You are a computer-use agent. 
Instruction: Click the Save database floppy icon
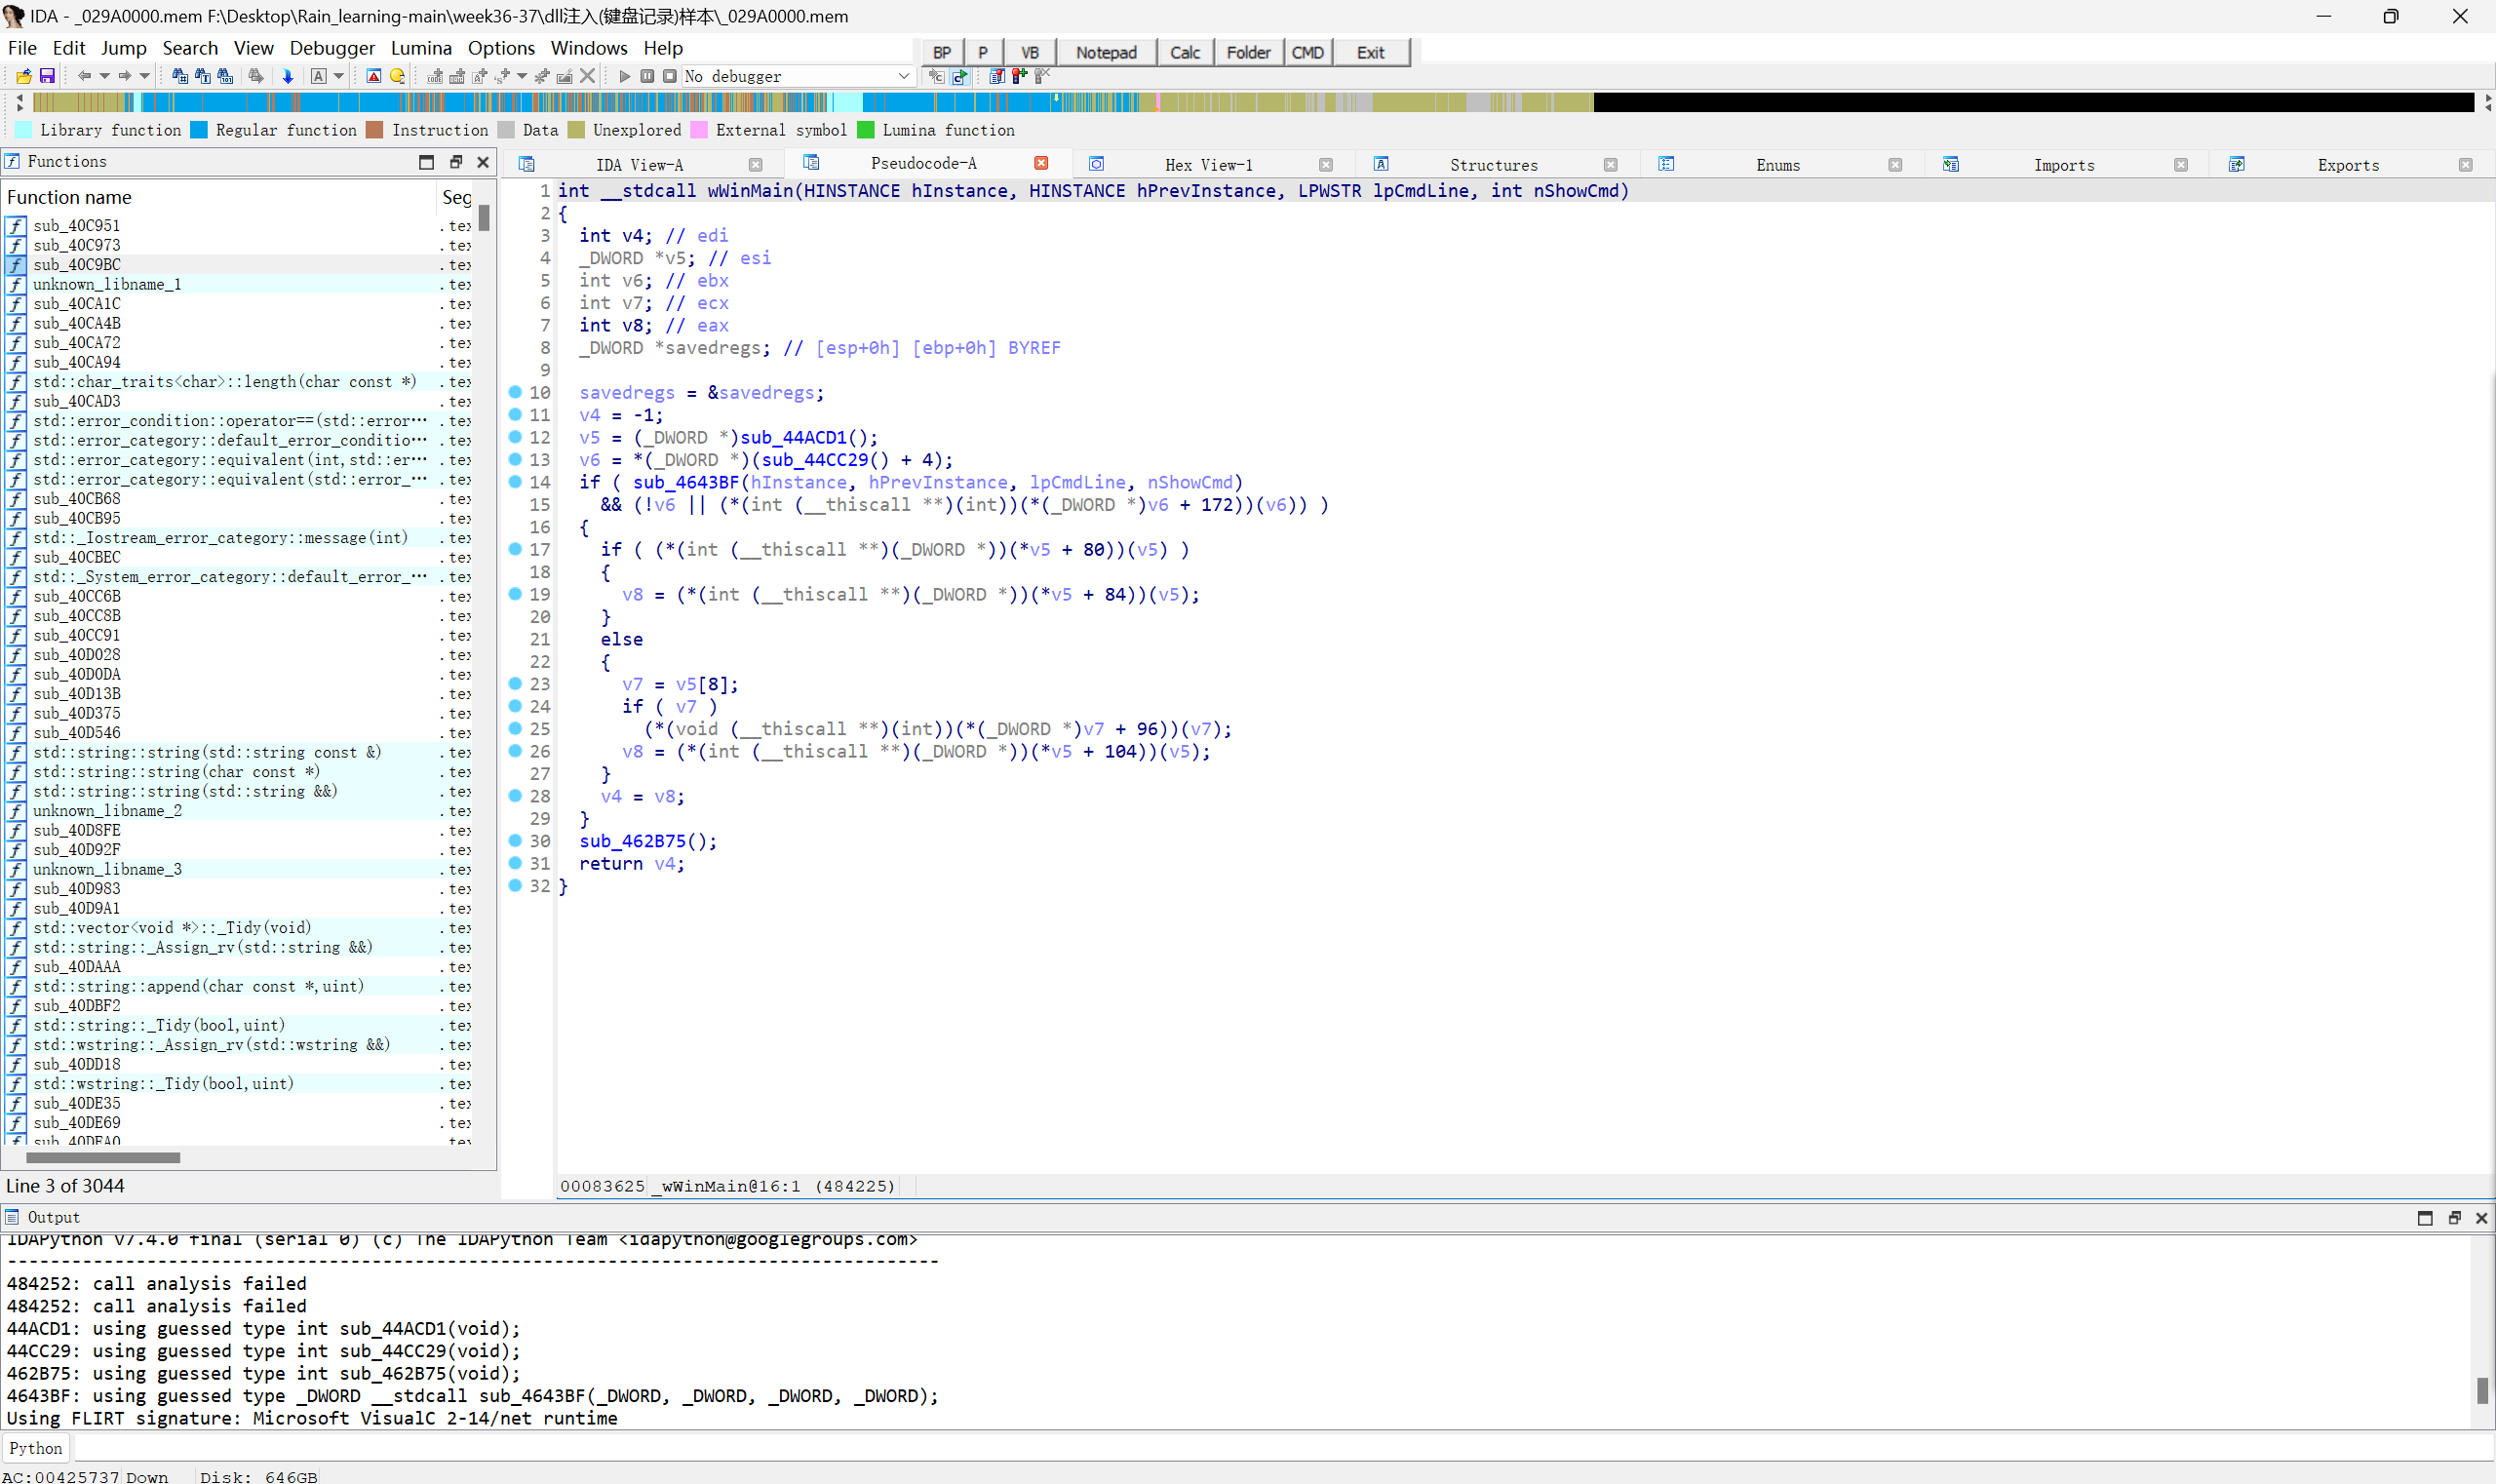click(47, 76)
